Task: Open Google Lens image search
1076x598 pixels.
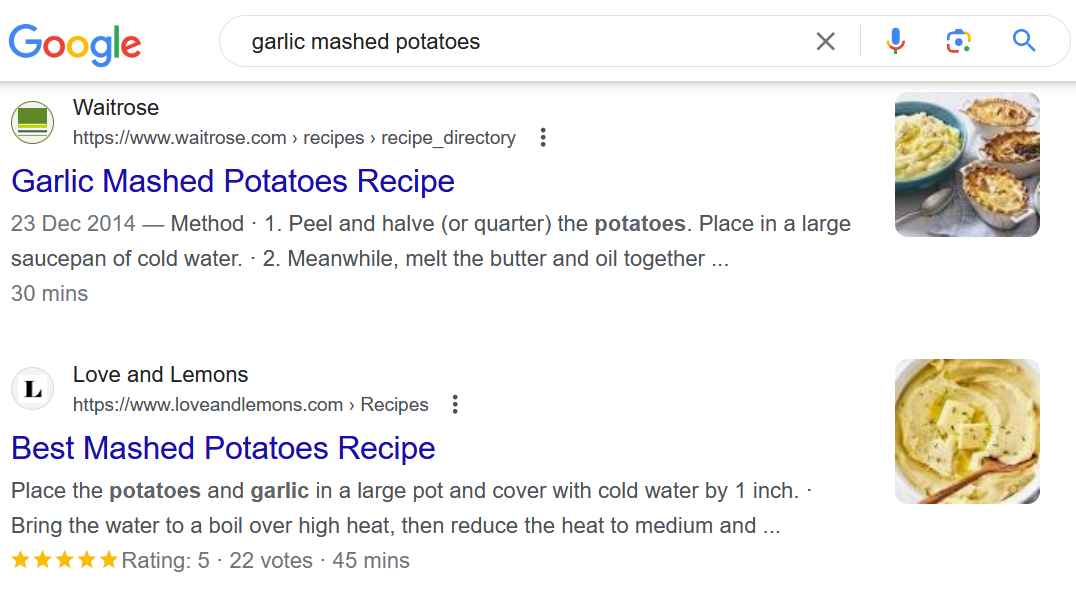Action: [x=958, y=41]
